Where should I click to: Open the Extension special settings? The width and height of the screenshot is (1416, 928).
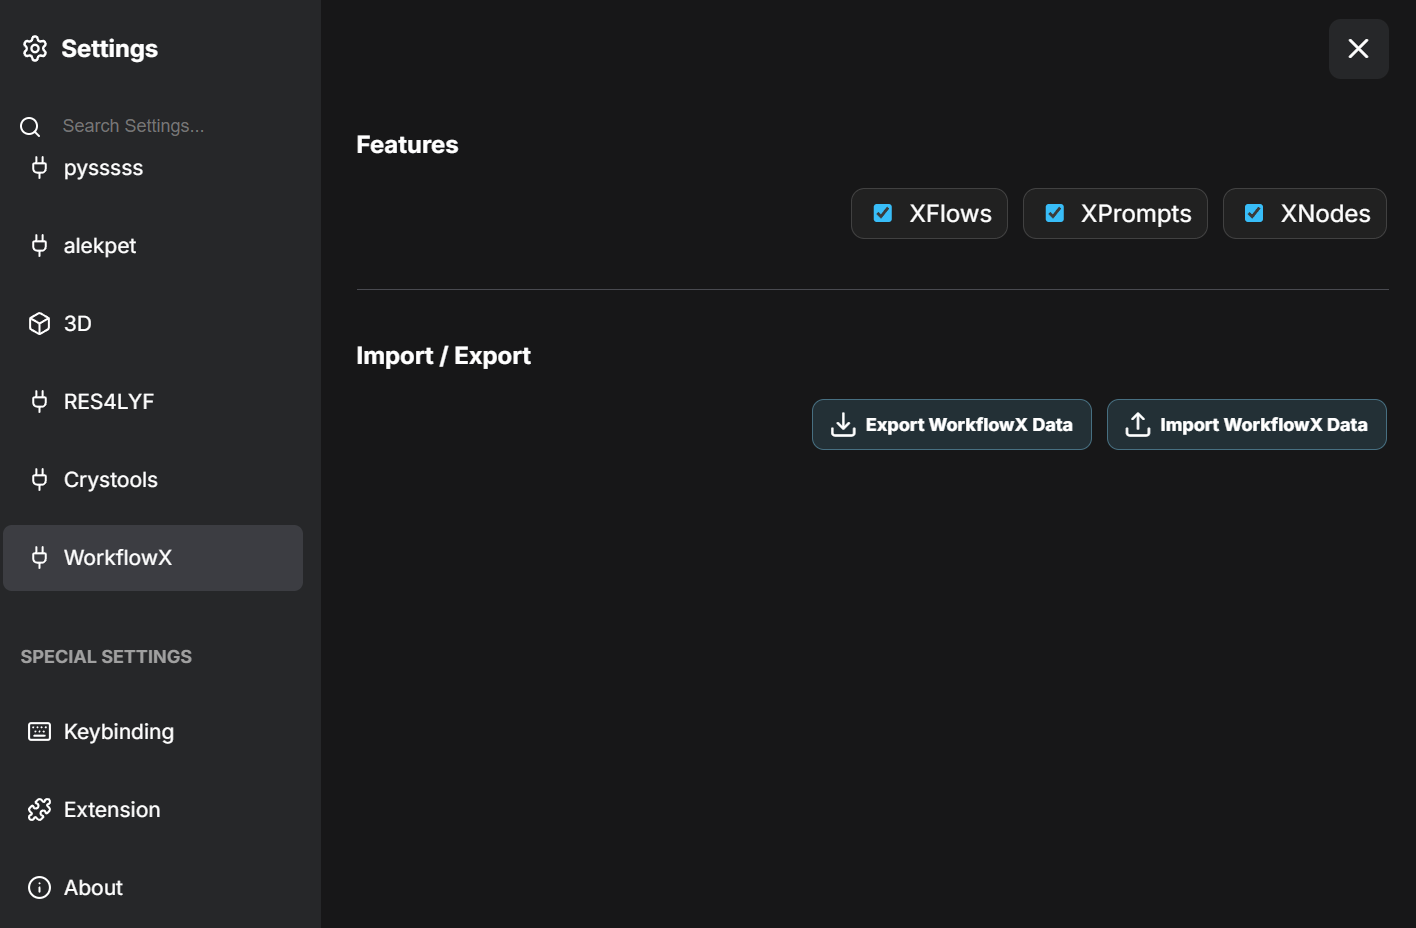tap(153, 810)
